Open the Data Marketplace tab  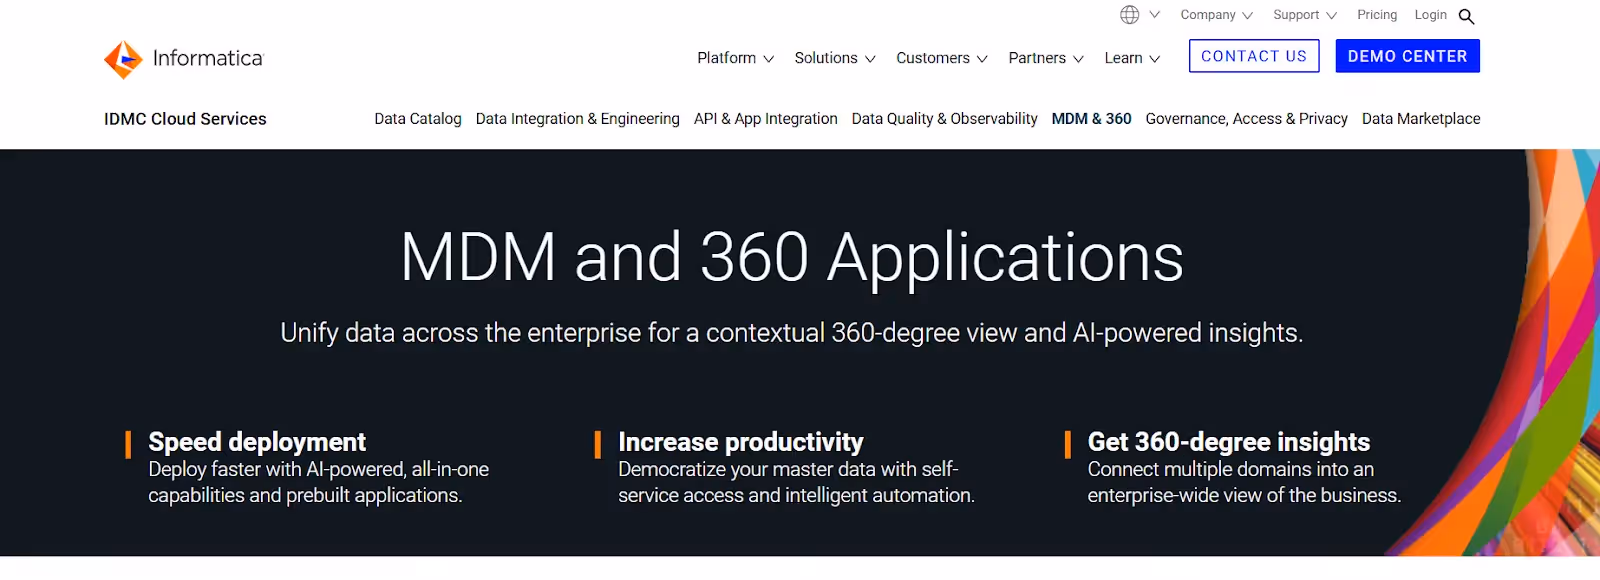coord(1421,119)
